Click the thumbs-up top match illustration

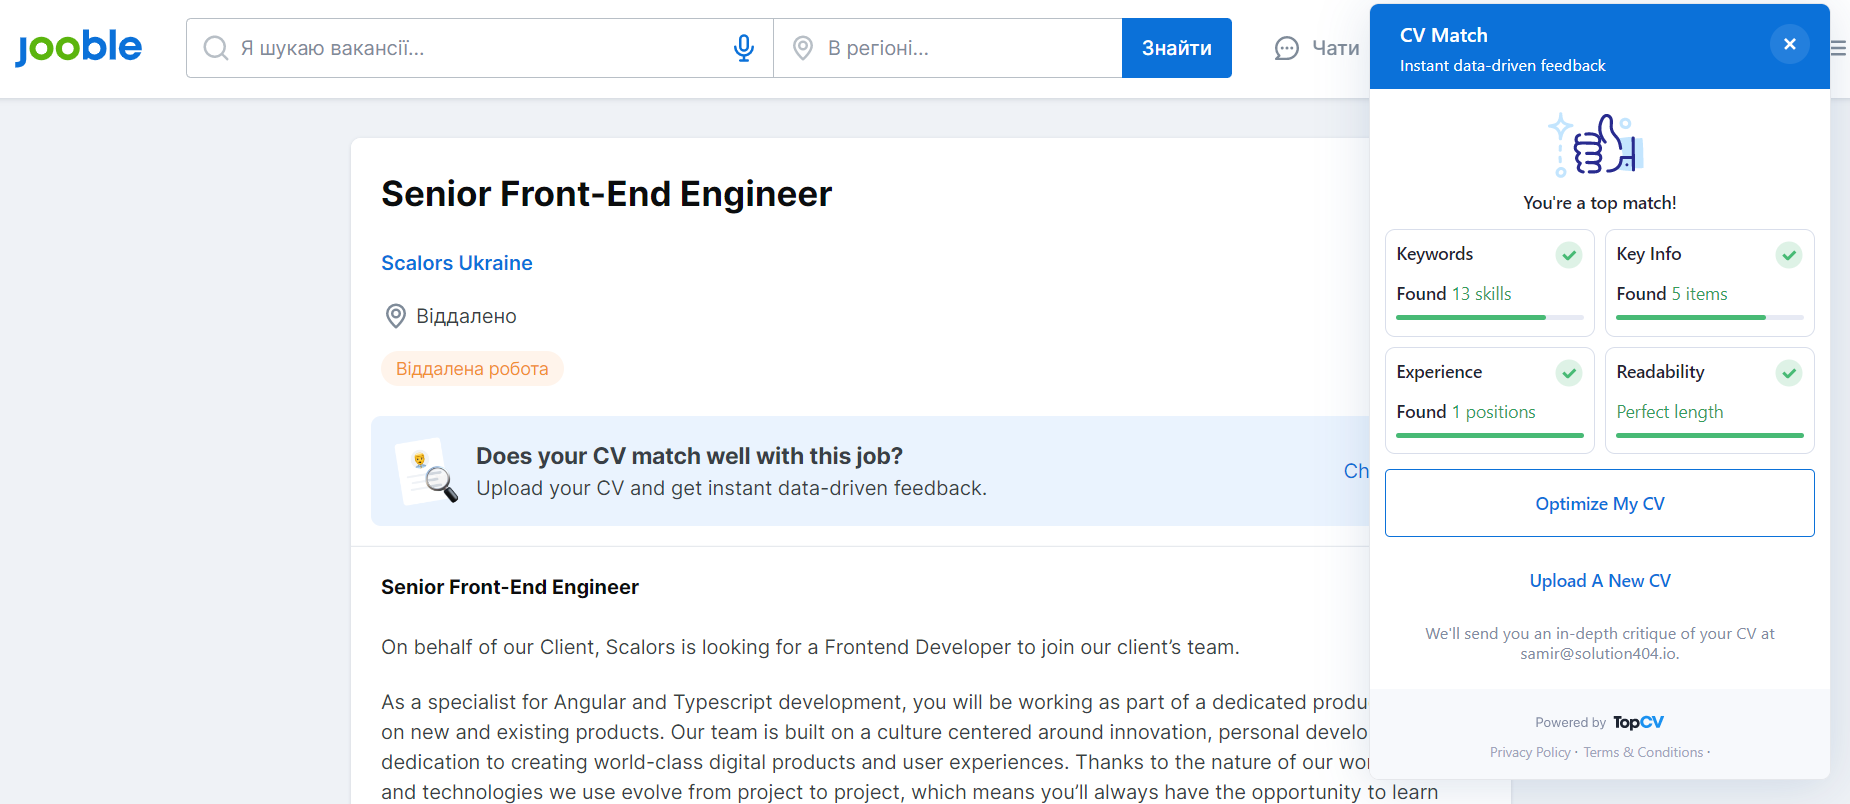tap(1598, 145)
